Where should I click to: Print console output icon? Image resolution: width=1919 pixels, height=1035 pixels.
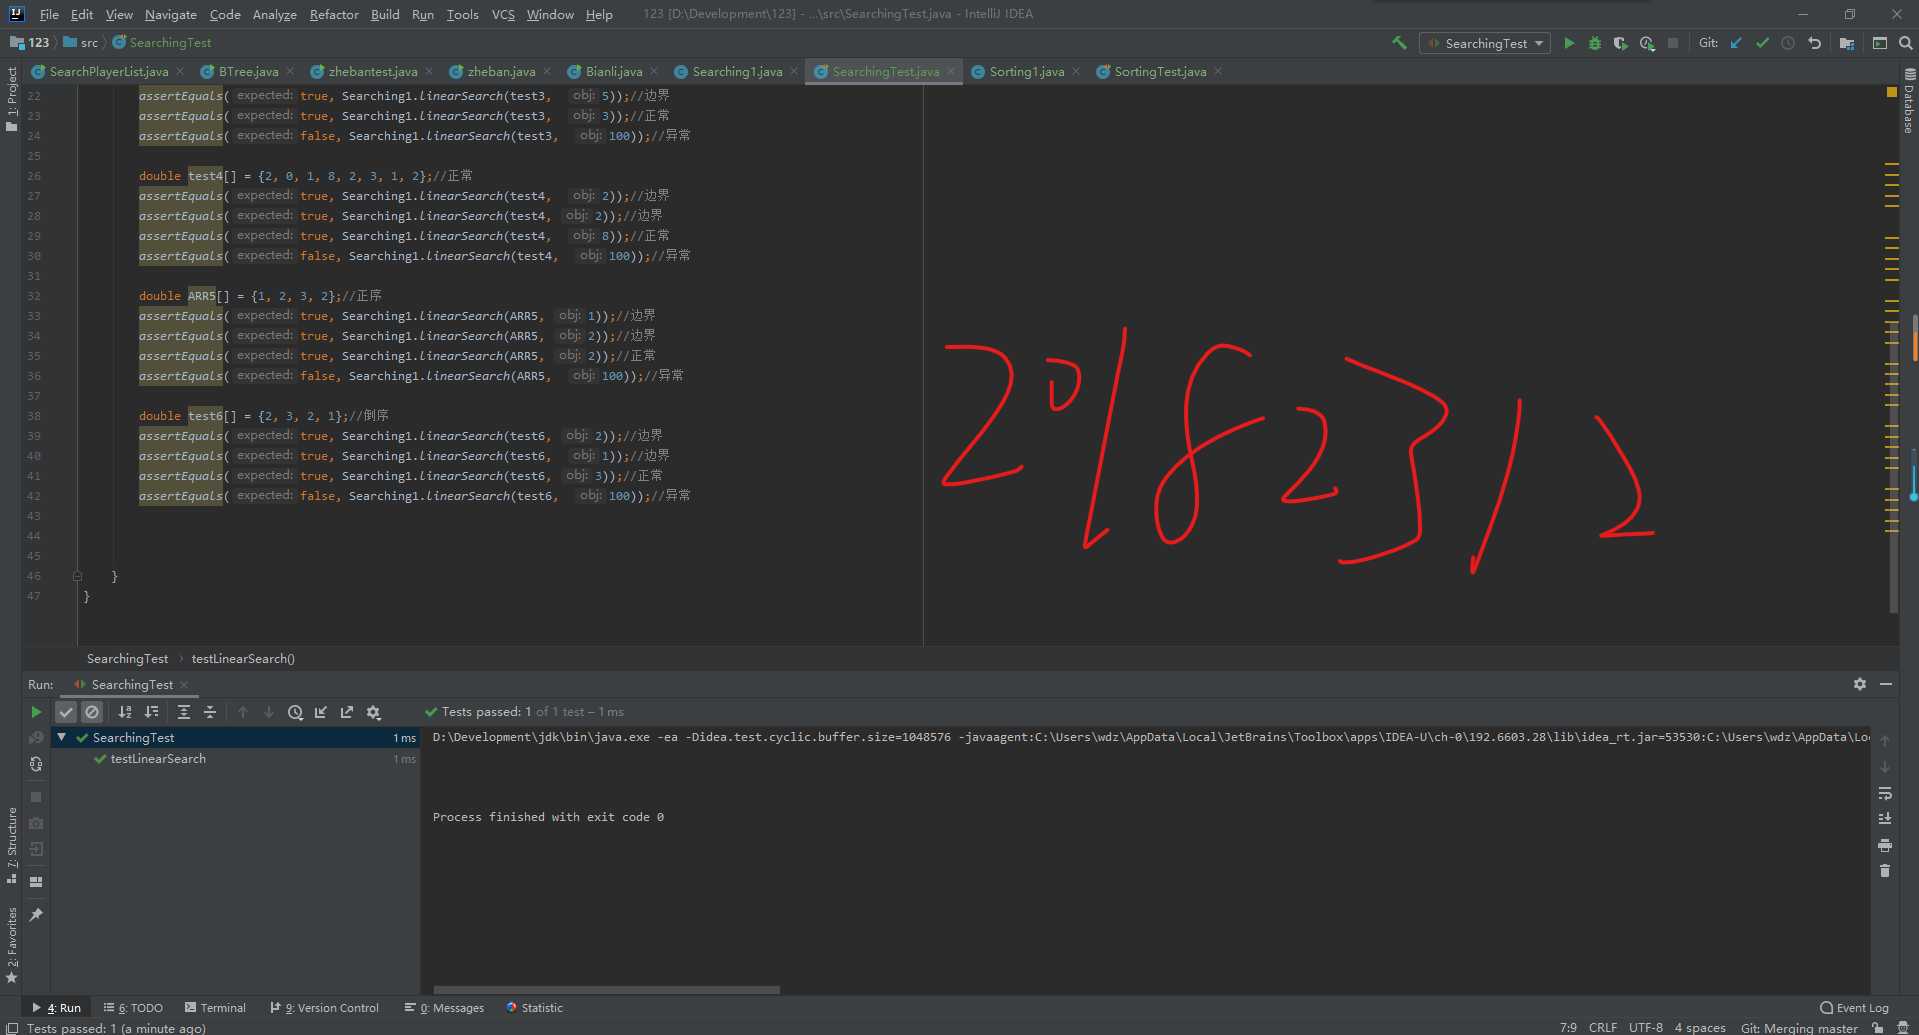coord(1885,845)
